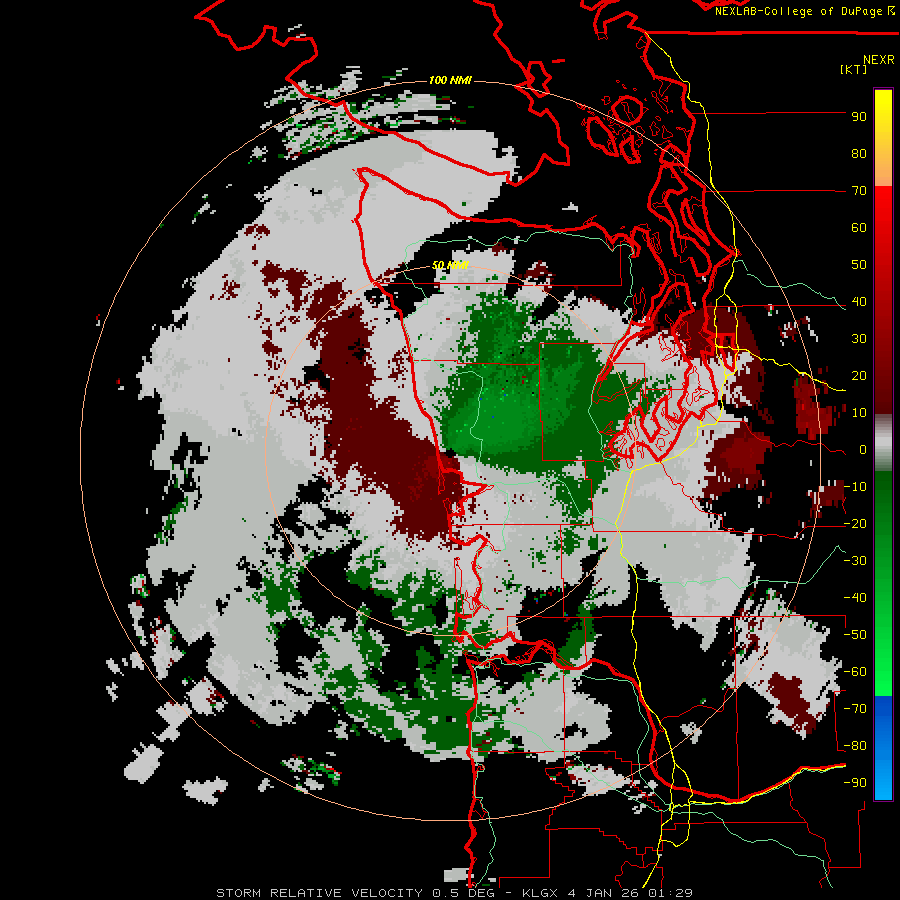
Task: Click the positive 60 scale label
Action: pos(859,228)
